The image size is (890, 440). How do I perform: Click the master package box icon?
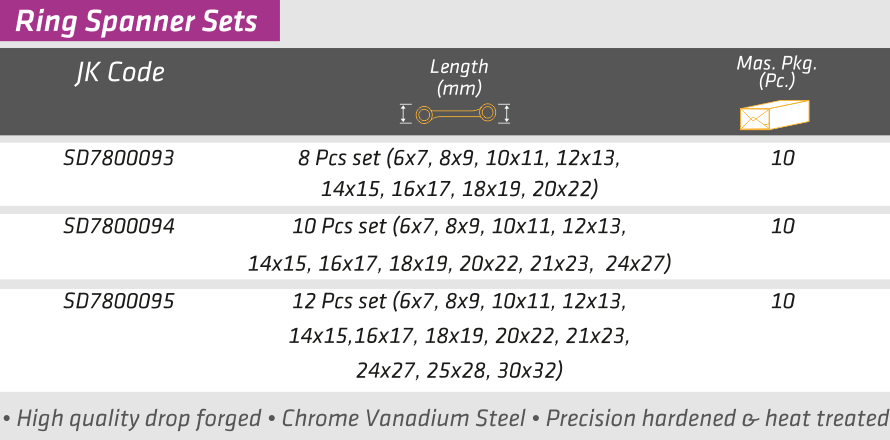777,113
